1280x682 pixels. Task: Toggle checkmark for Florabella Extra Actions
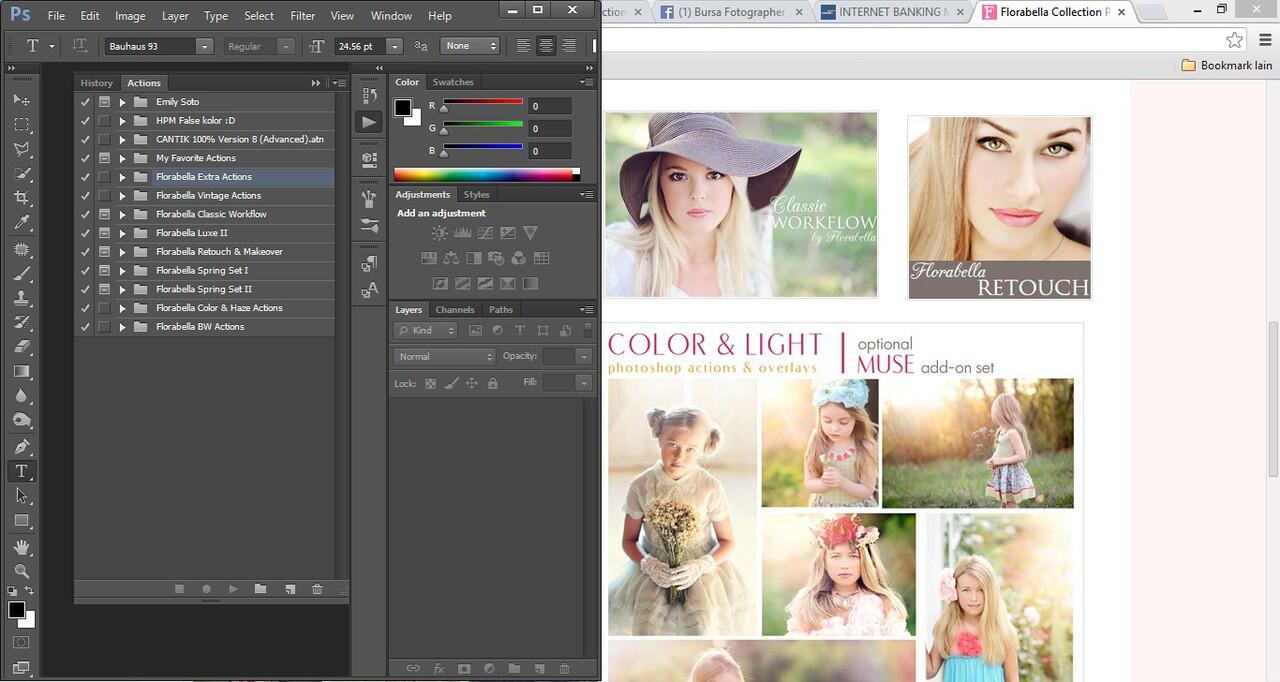coord(85,177)
